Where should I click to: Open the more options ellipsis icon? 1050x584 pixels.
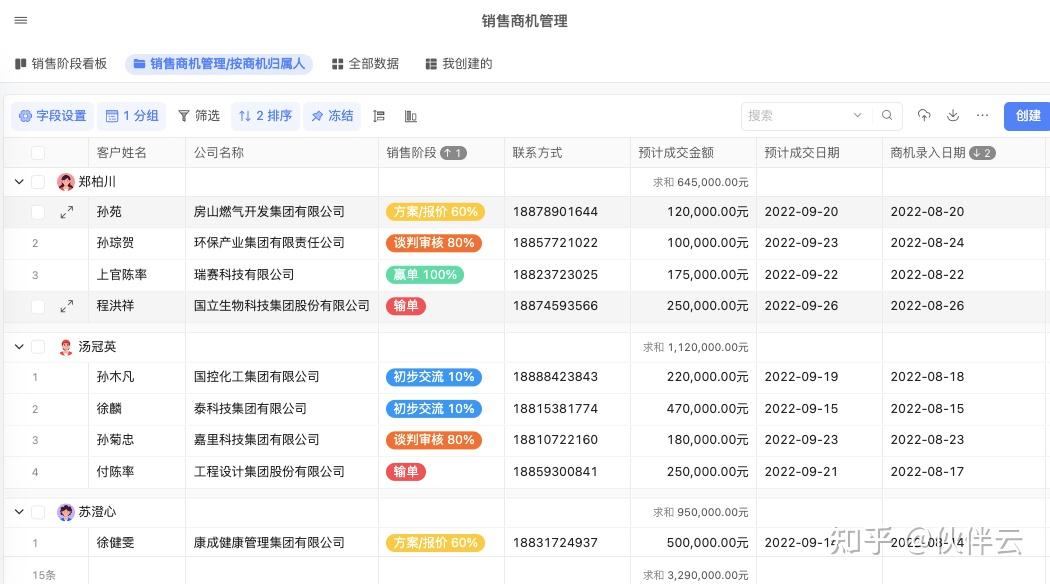982,115
